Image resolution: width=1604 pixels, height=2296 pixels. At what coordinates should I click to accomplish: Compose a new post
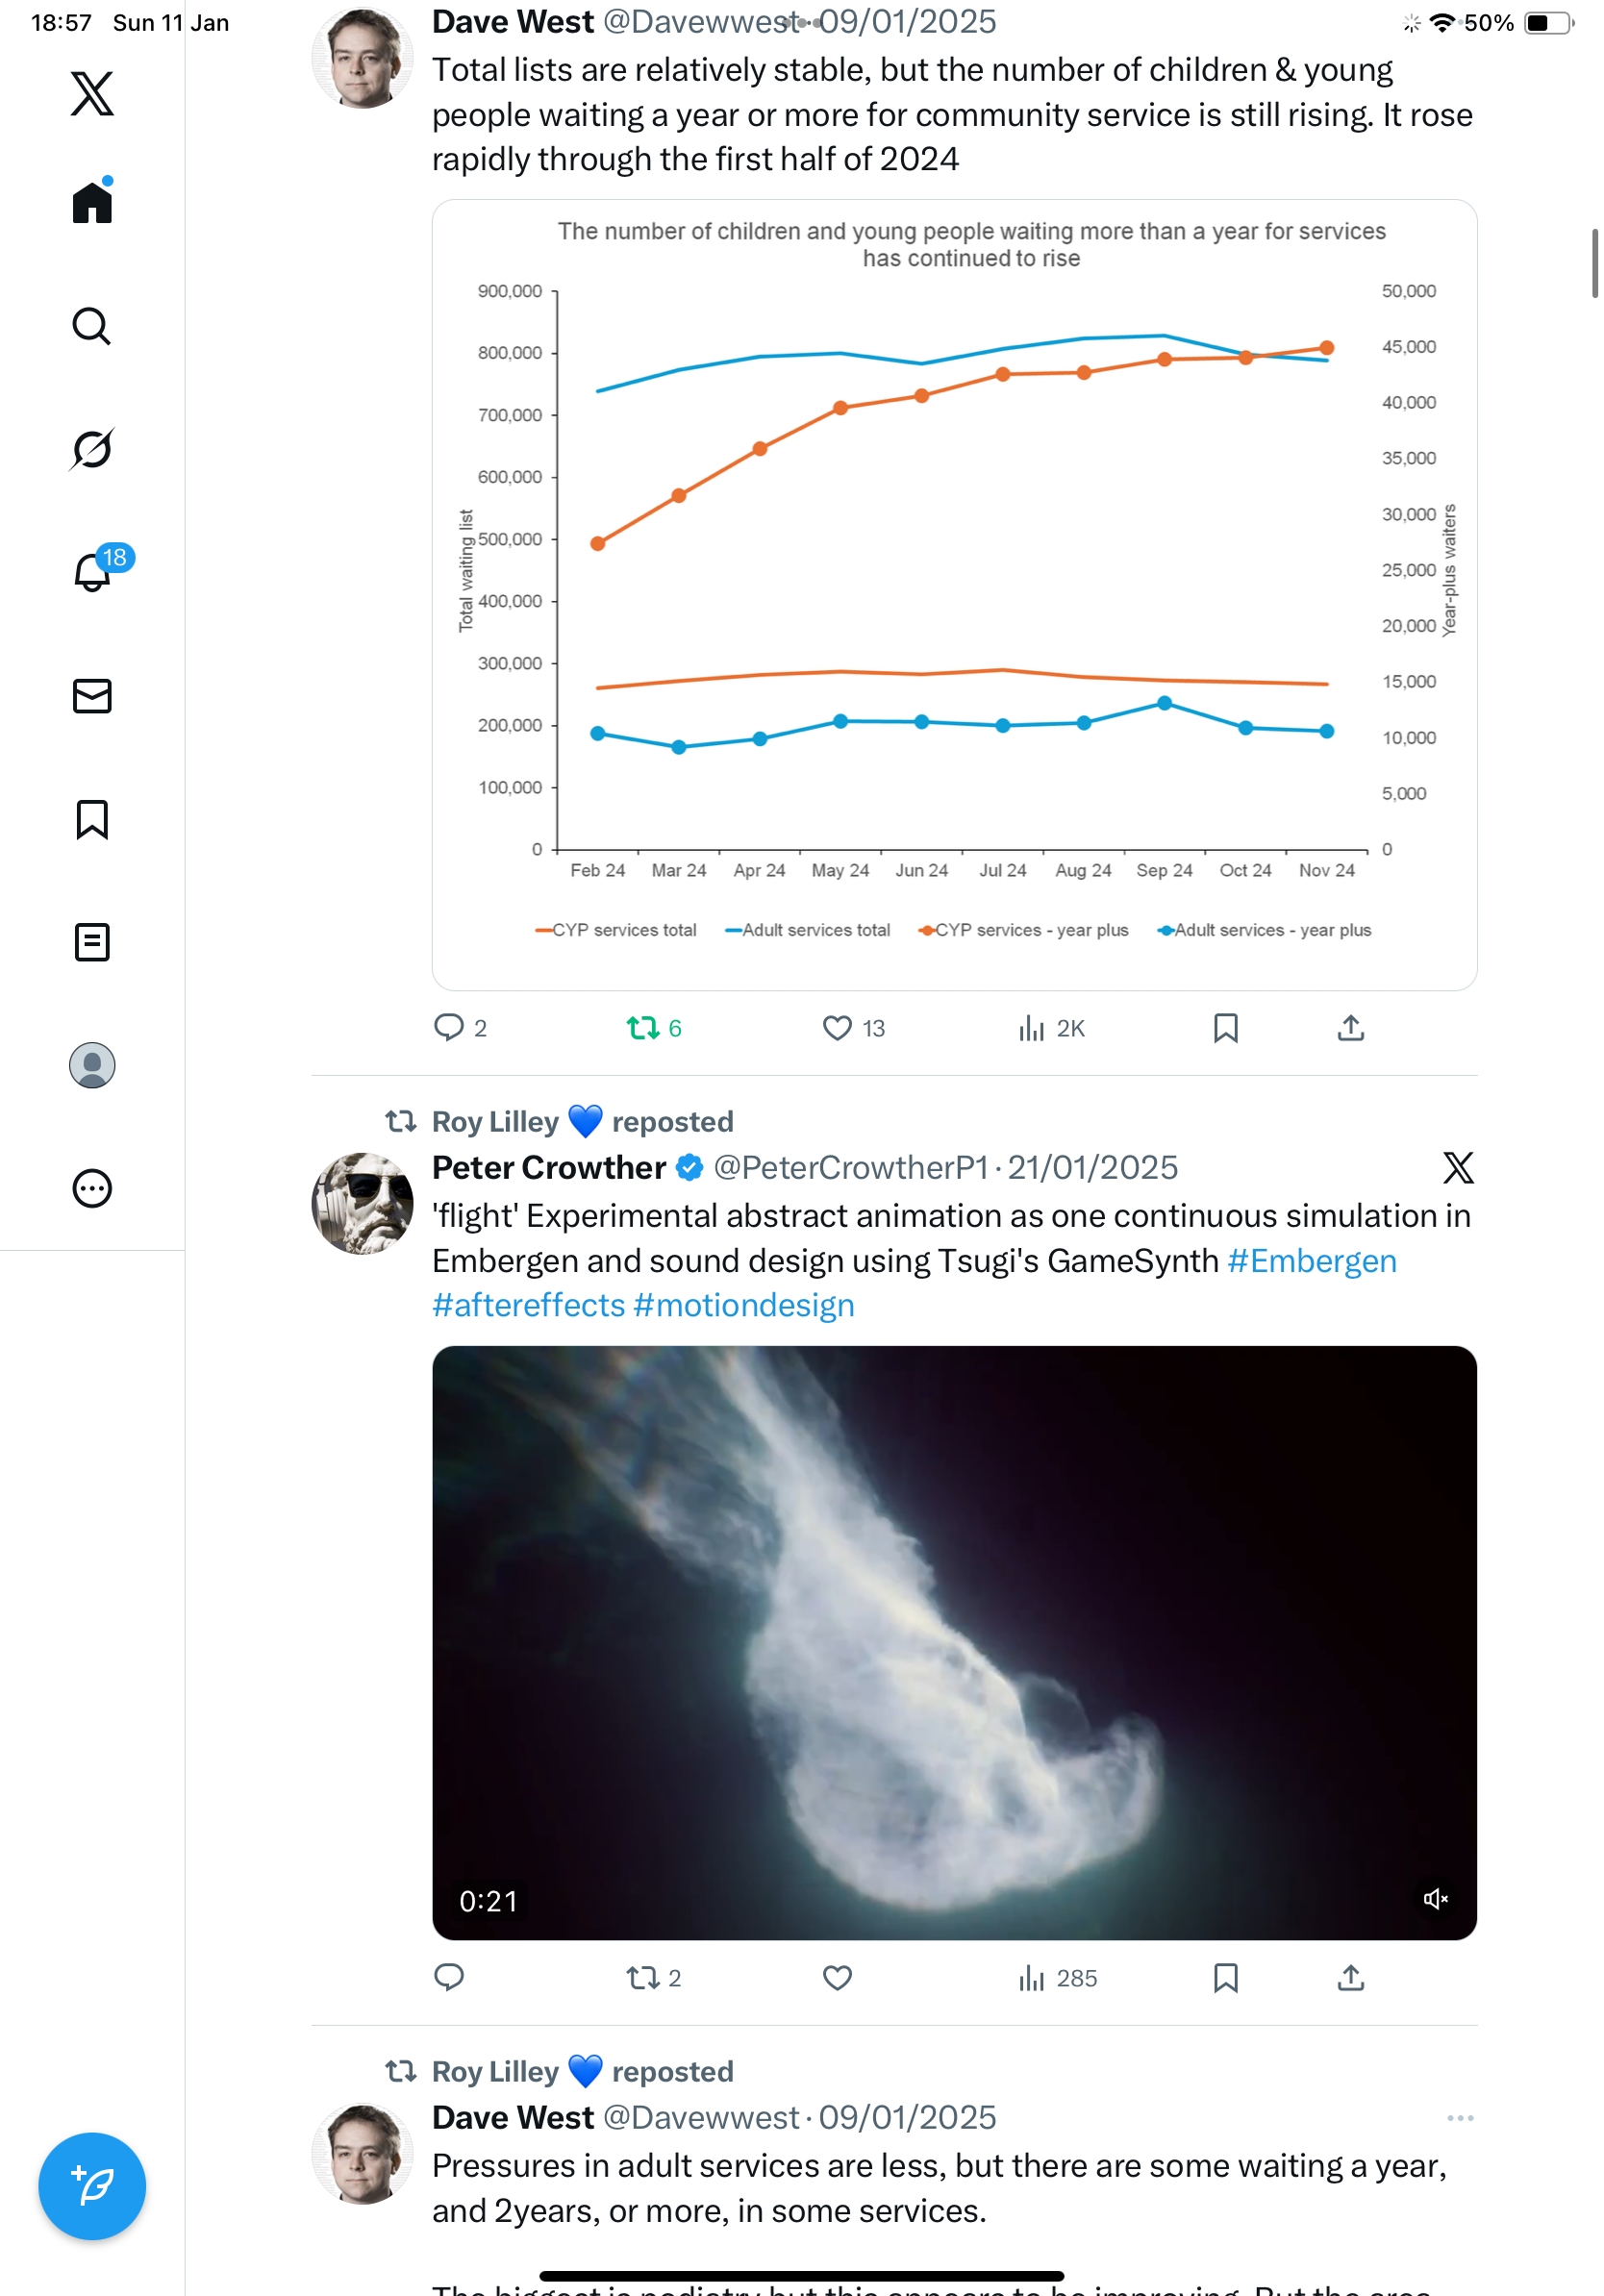[x=92, y=2186]
